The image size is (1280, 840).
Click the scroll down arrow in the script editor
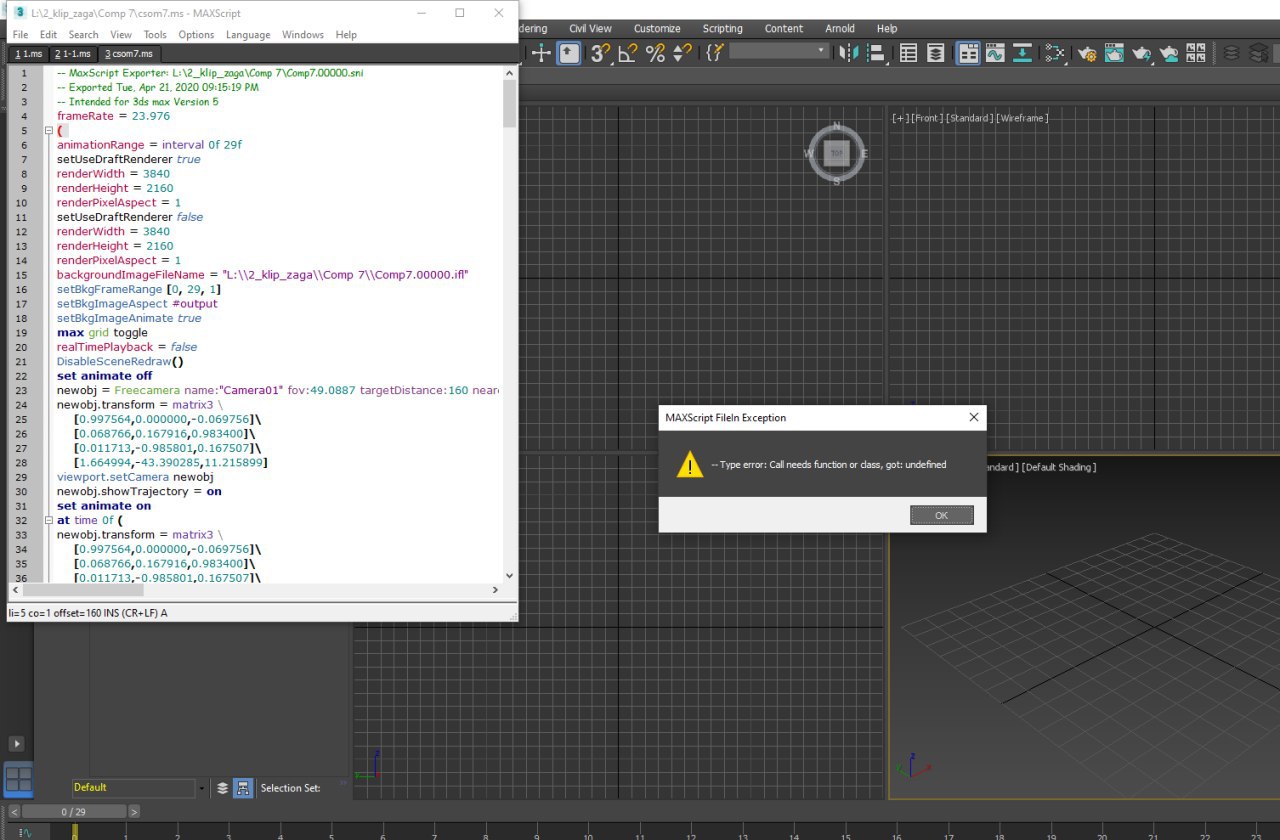click(509, 575)
